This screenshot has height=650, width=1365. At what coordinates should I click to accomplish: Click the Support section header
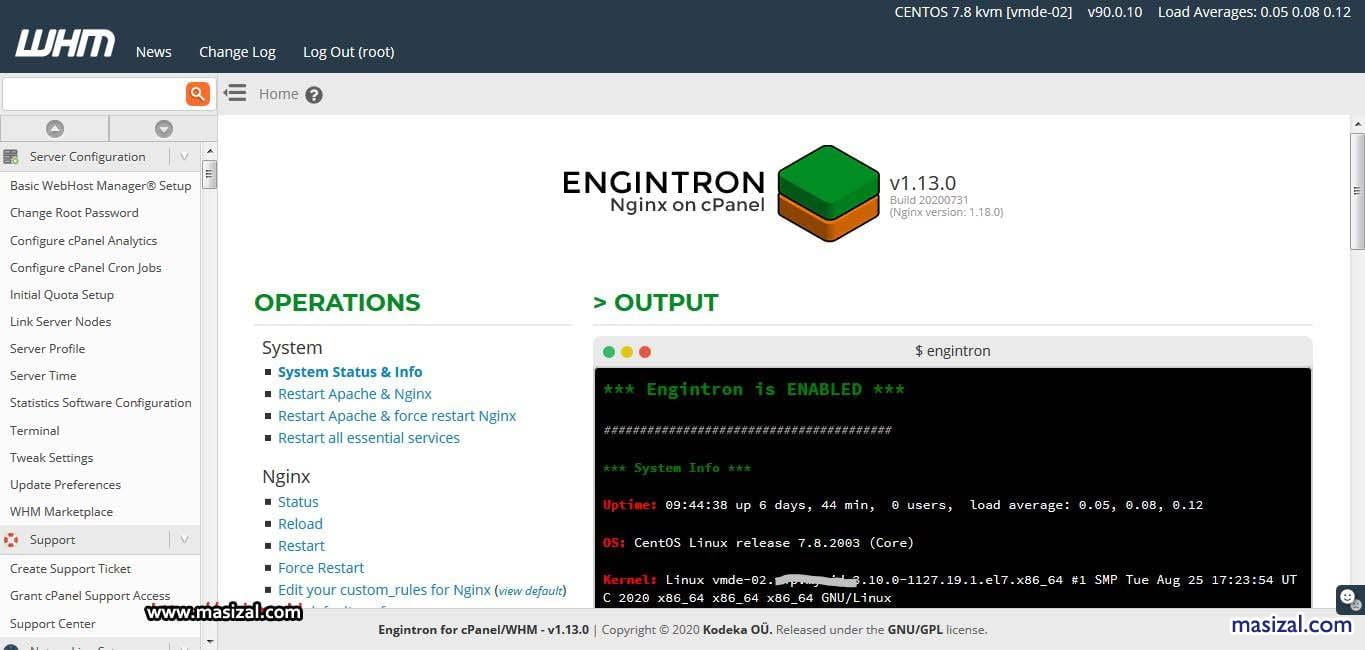tap(100, 540)
